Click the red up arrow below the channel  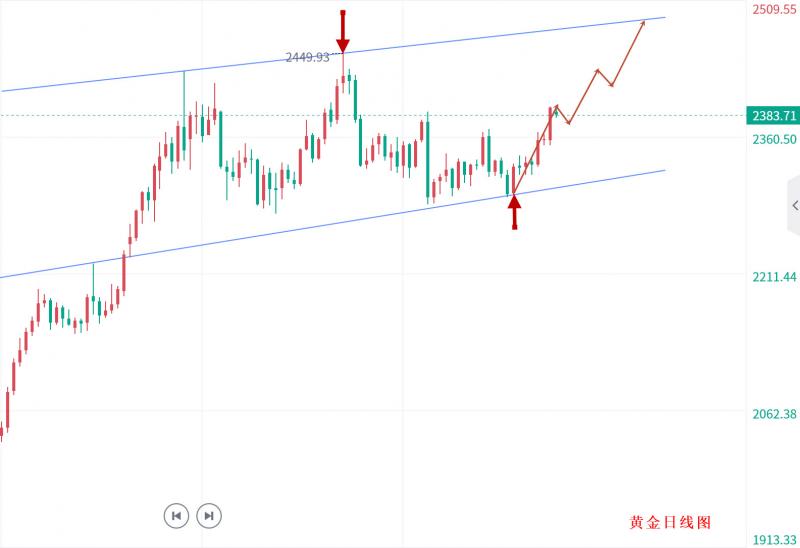point(514,211)
